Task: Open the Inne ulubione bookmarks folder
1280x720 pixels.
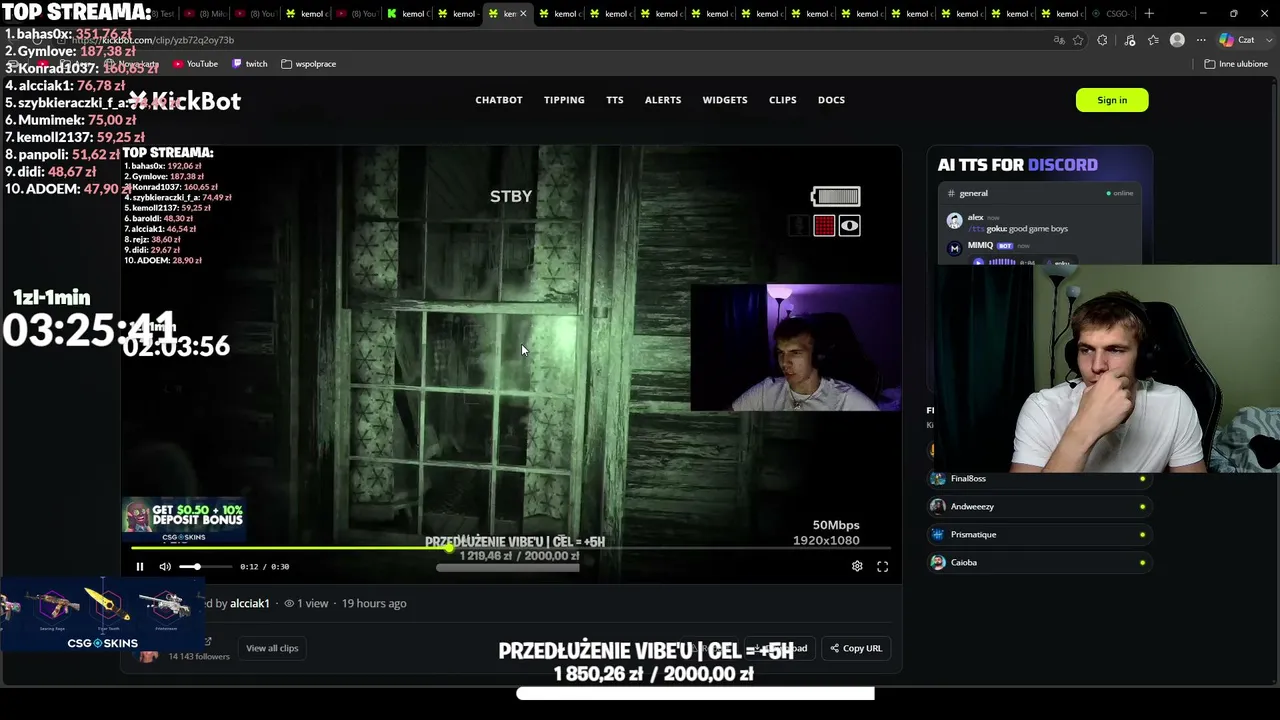Action: coord(1236,64)
